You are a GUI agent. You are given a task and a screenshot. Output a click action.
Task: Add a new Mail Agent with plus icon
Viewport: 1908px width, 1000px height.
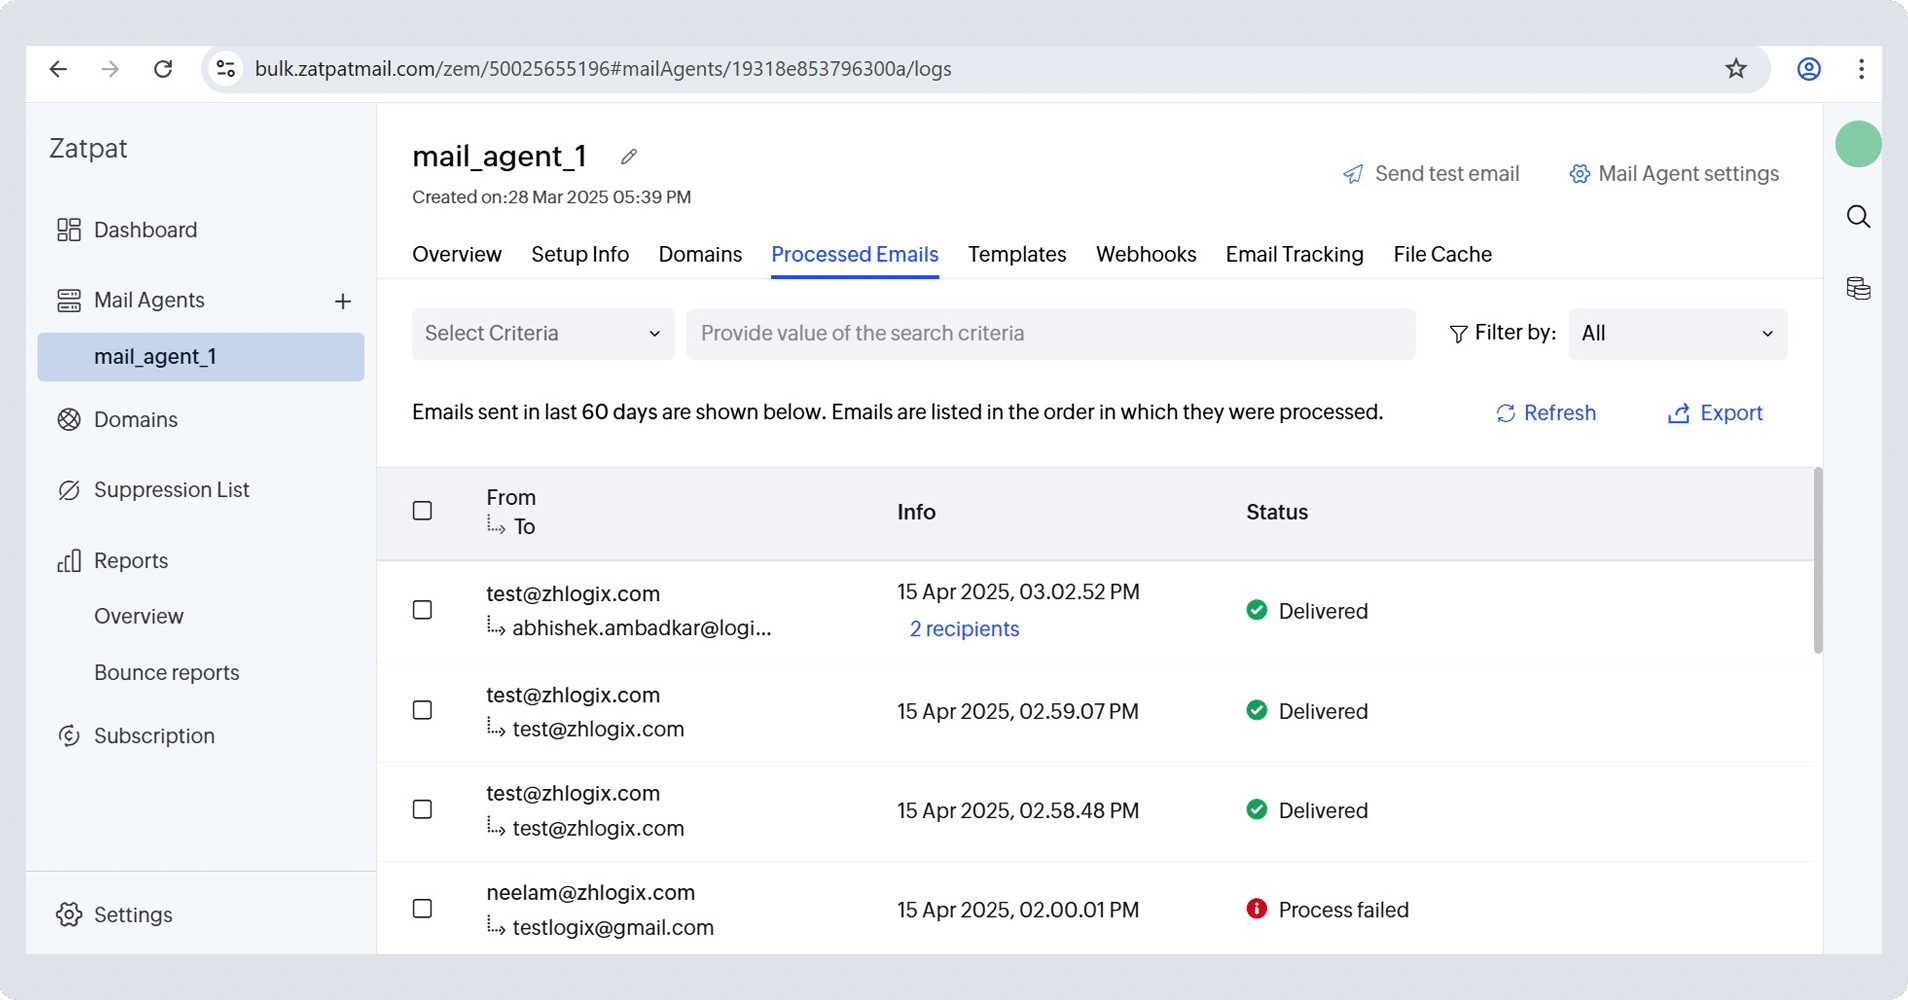[x=343, y=301]
